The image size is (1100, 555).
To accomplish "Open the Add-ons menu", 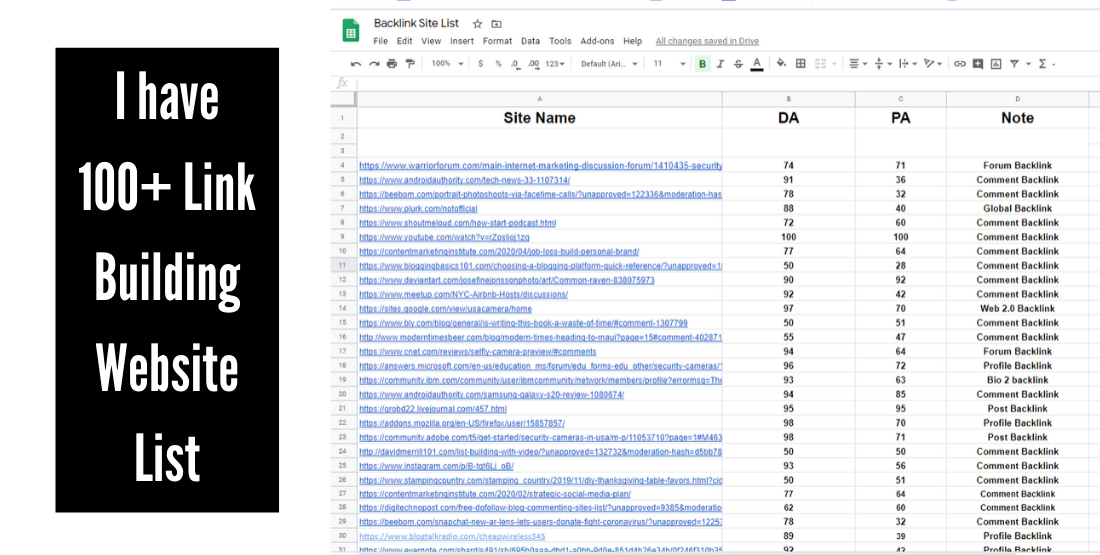I will point(597,41).
